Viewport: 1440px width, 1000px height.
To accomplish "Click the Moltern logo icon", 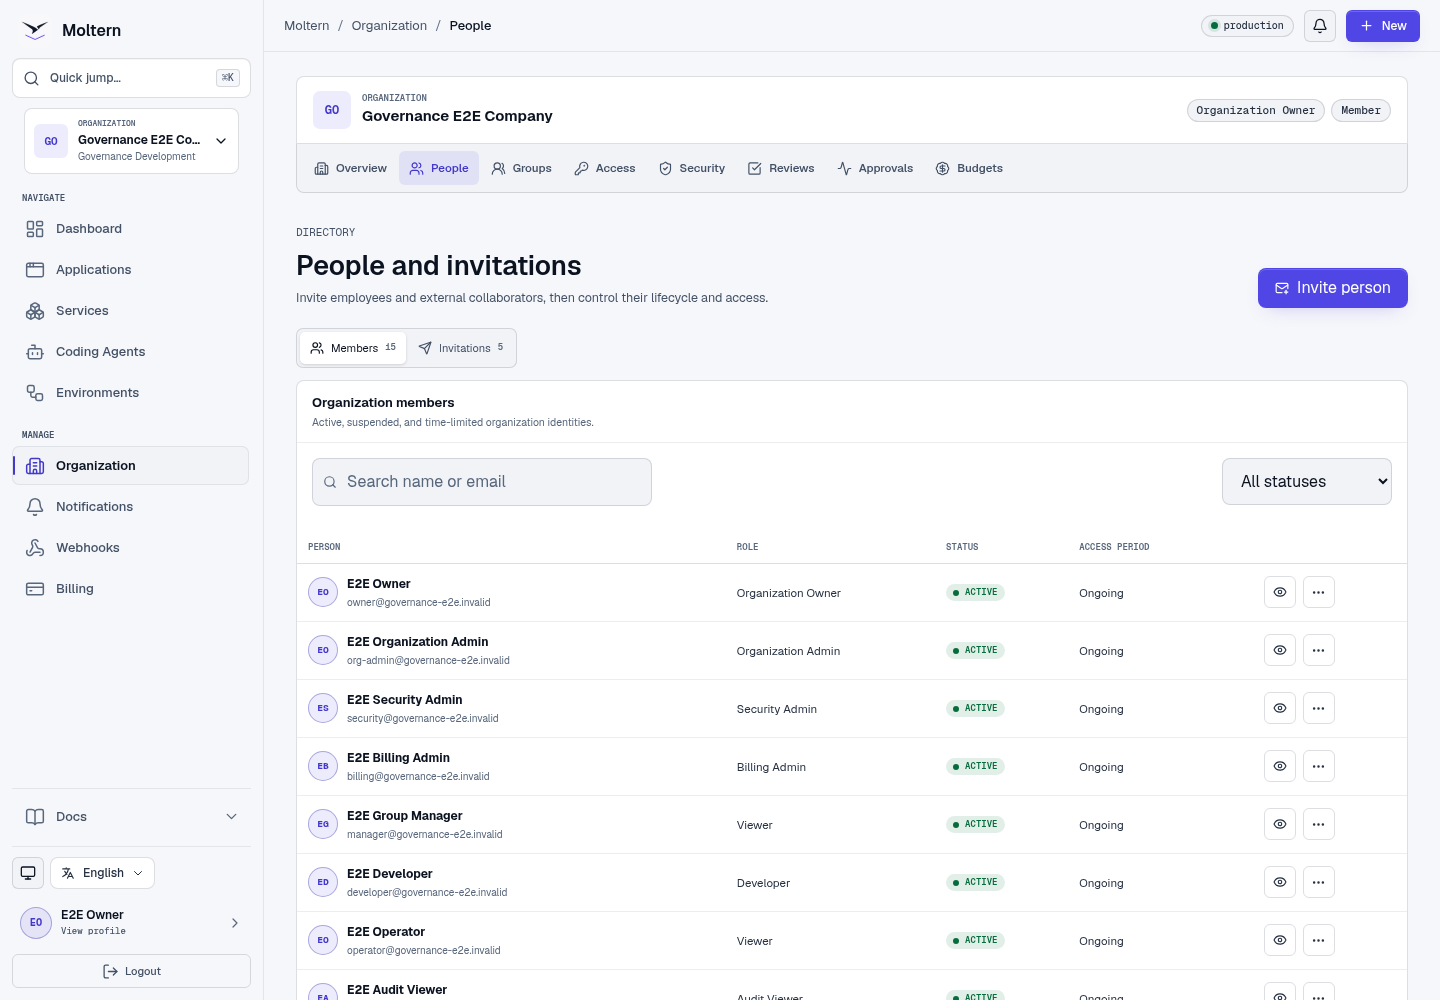I will pyautogui.click(x=35, y=30).
